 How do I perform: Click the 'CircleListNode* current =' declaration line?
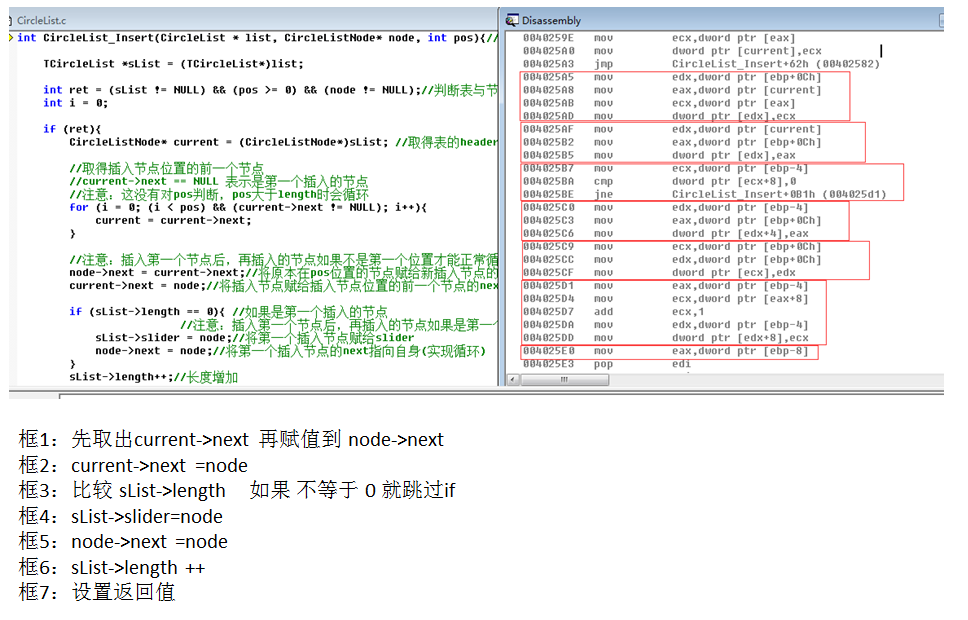click(x=283, y=142)
